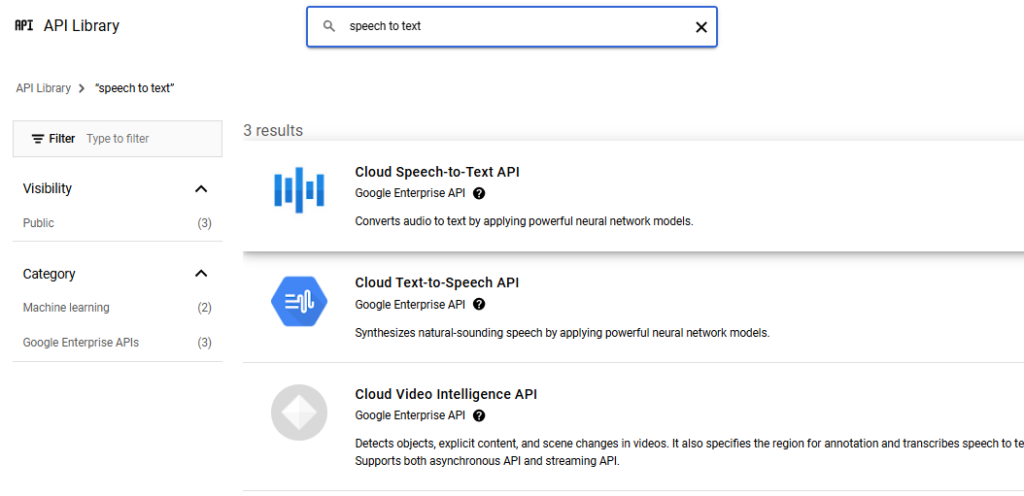Go to API Library breadcrumb link

coord(43,88)
